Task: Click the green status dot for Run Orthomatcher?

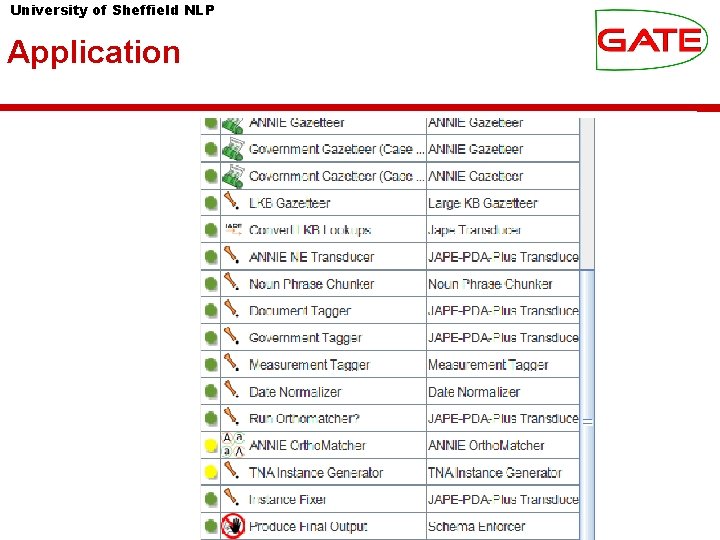Action: (x=211, y=419)
